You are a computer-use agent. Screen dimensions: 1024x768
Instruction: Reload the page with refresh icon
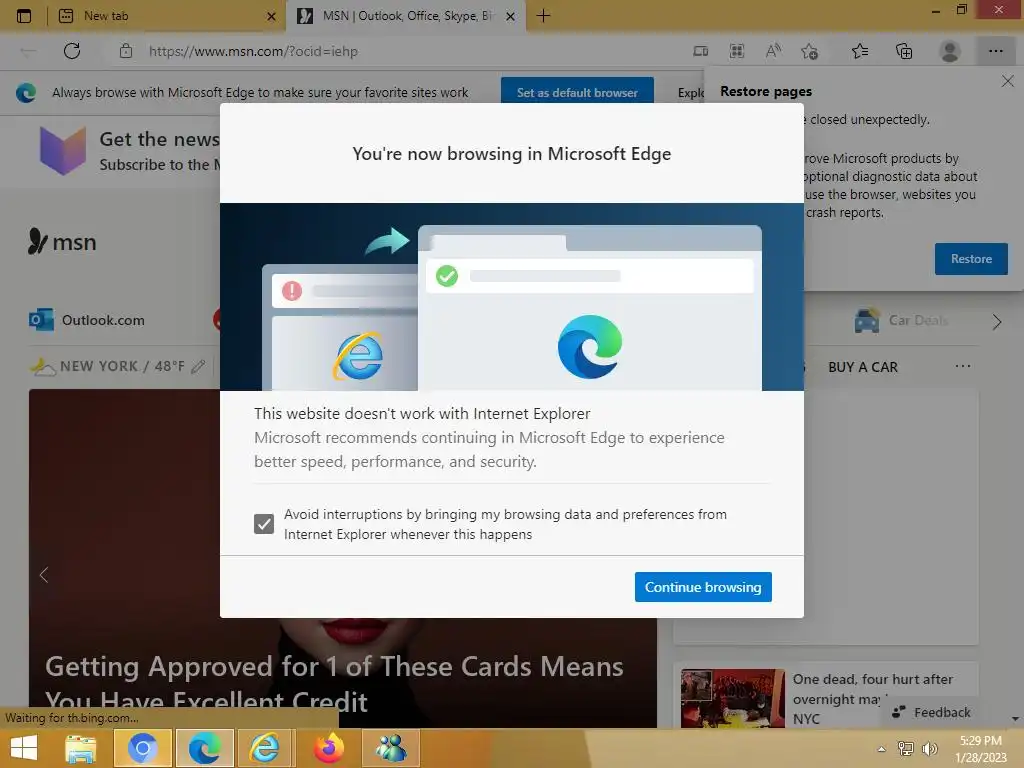(x=72, y=51)
